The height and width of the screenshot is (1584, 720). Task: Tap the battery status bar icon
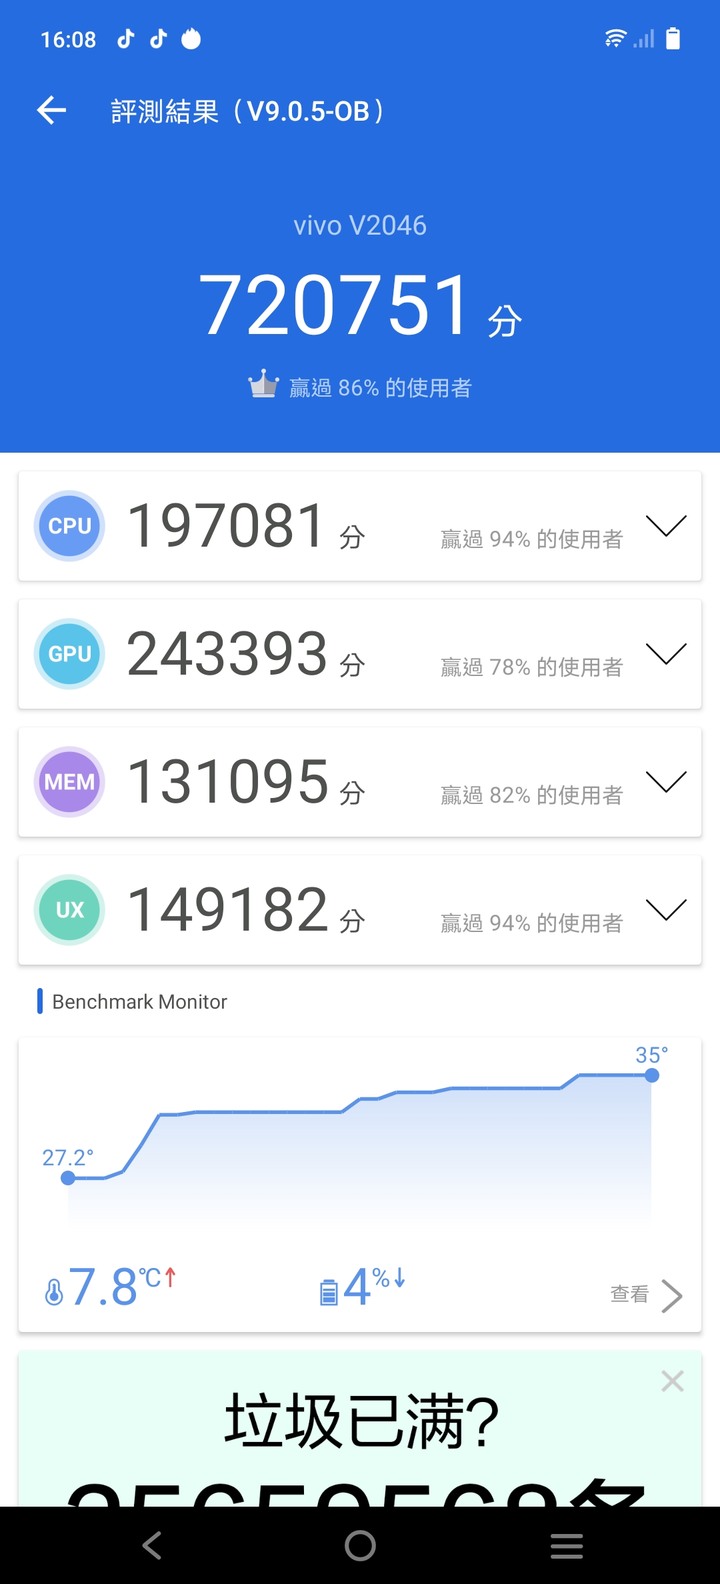[x=673, y=39]
